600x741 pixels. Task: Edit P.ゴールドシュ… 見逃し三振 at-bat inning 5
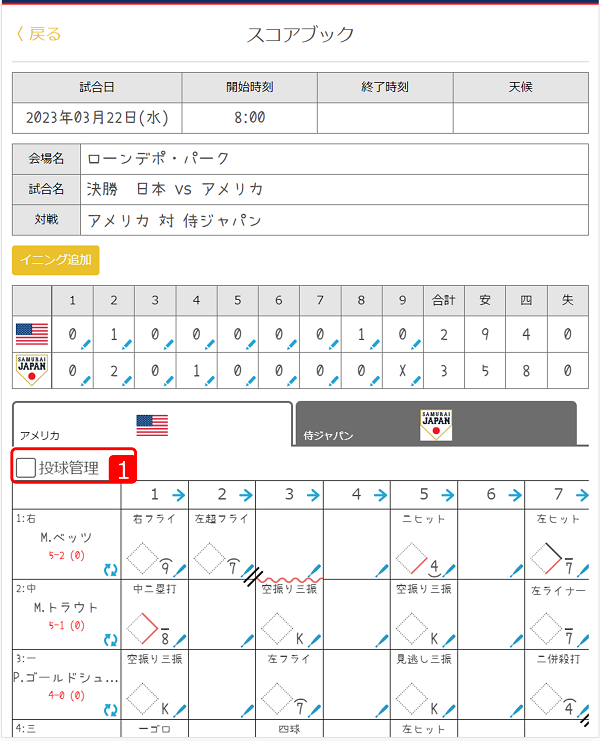tap(449, 711)
